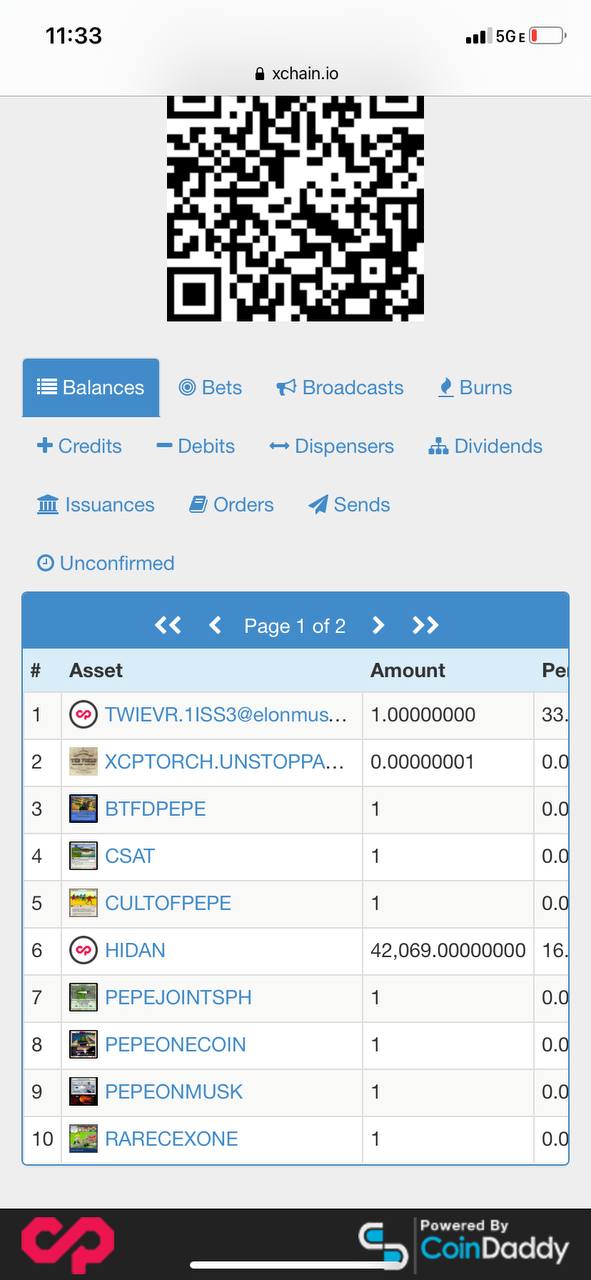Click the 0.00000001 amount cell
Screen dimensions: 591x1280
pyautogui.click(x=448, y=762)
